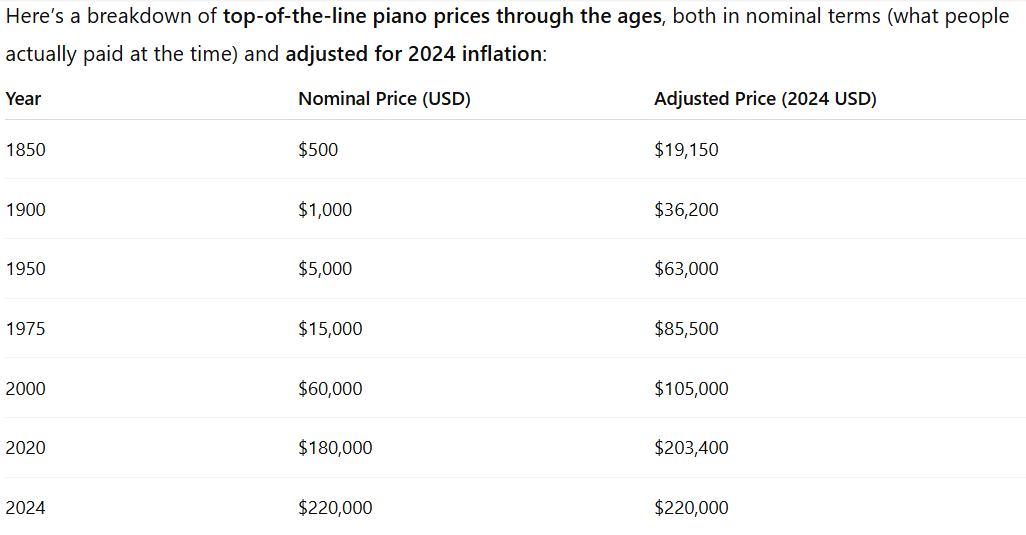The width and height of the screenshot is (1026, 535).
Task: Click the $15,000 nominal price cell
Action: click(330, 328)
